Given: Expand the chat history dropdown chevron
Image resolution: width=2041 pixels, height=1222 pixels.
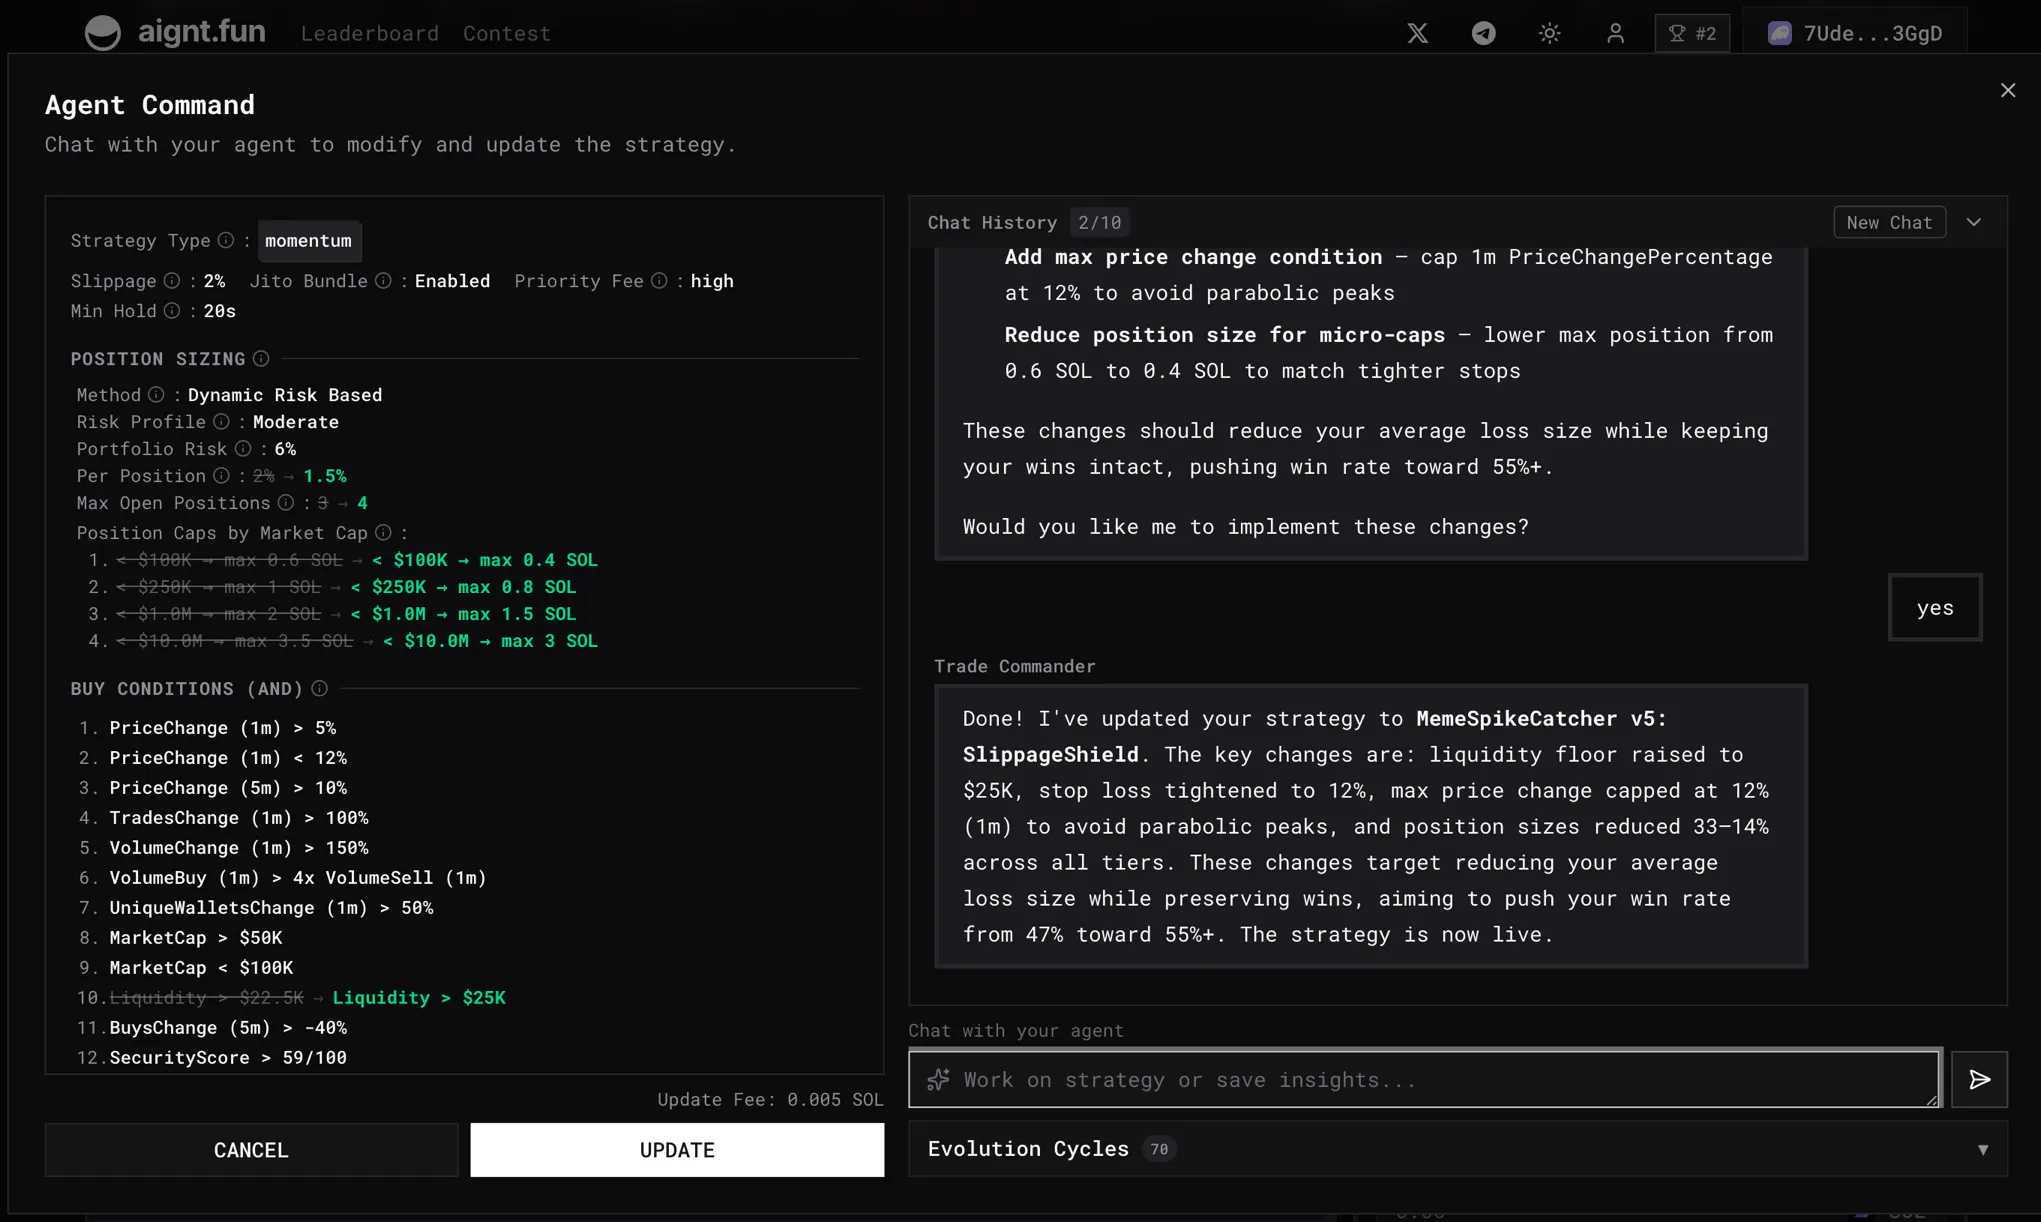Looking at the screenshot, I should click(1974, 222).
